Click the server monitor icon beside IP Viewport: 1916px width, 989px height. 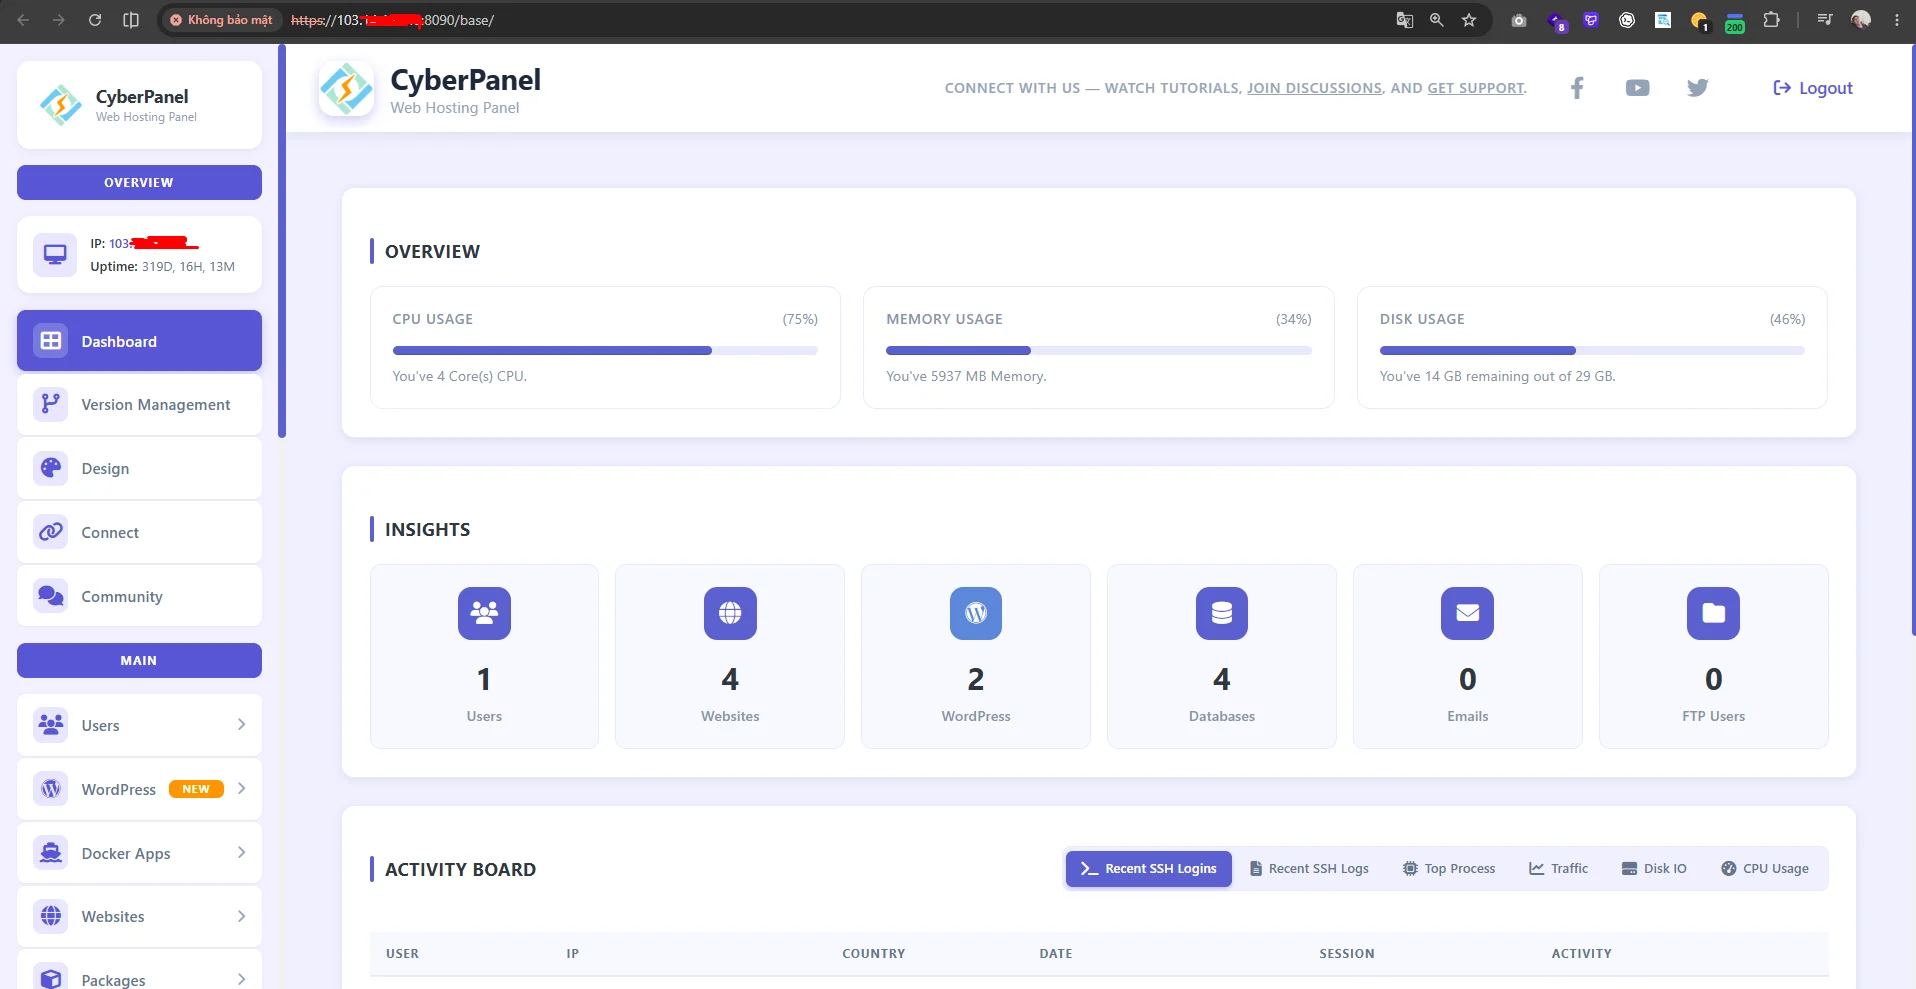click(x=55, y=254)
